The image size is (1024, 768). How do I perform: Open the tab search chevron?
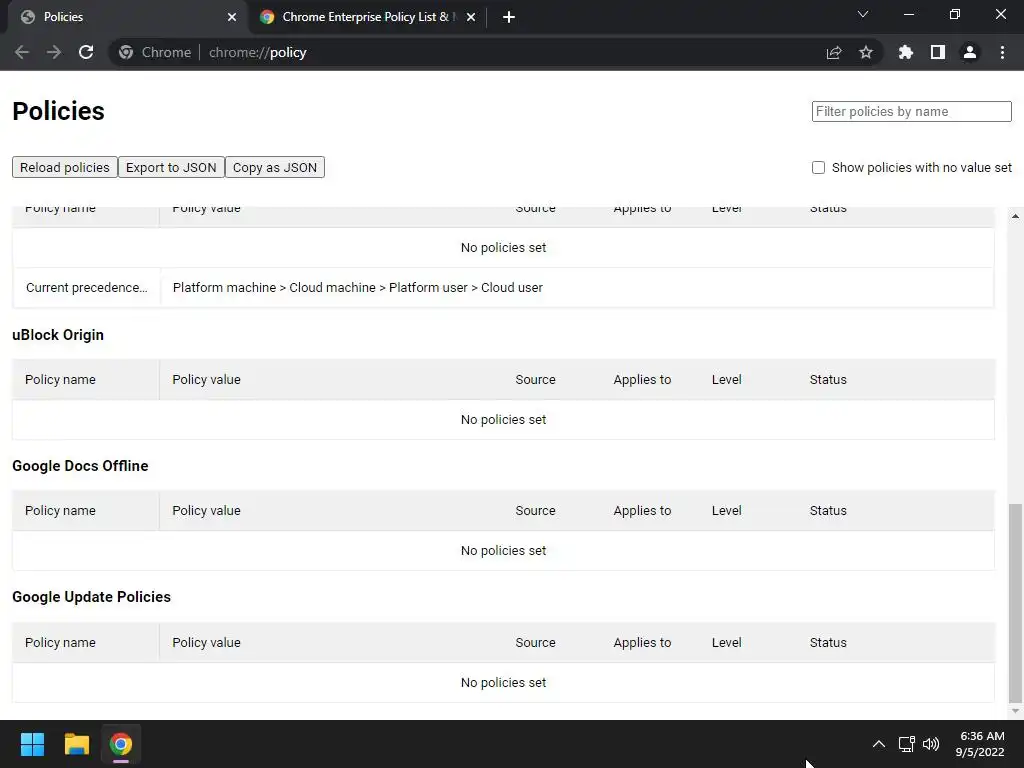pyautogui.click(x=863, y=14)
